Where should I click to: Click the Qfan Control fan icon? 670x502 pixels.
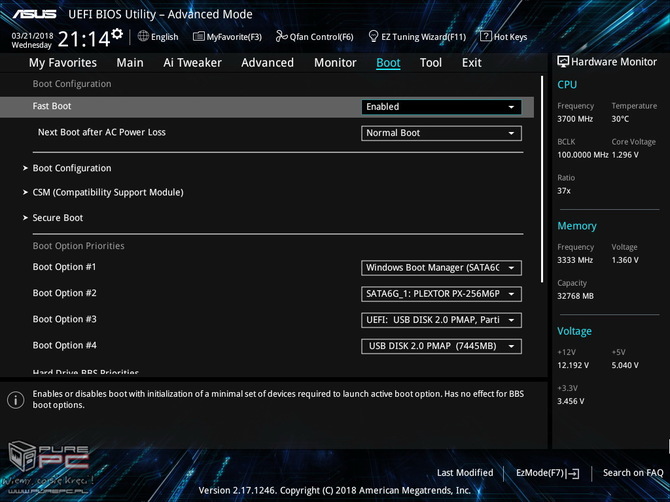(281, 36)
